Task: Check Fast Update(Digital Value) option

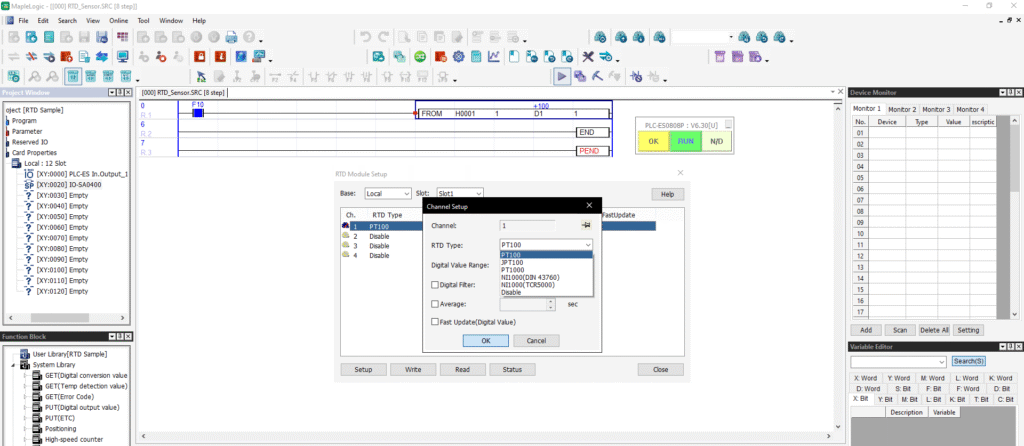Action: point(435,322)
